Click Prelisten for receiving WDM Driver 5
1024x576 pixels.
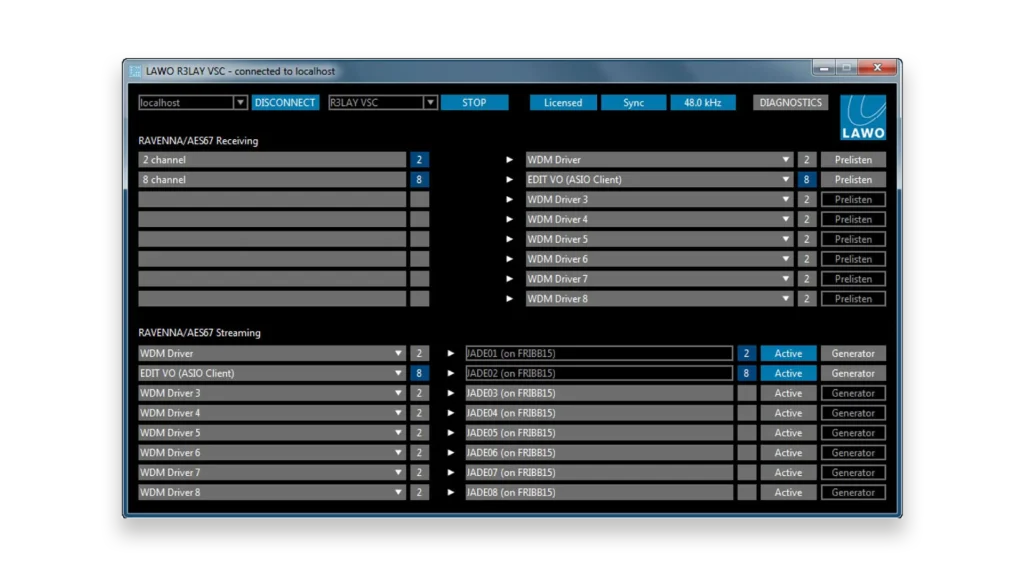coord(853,240)
